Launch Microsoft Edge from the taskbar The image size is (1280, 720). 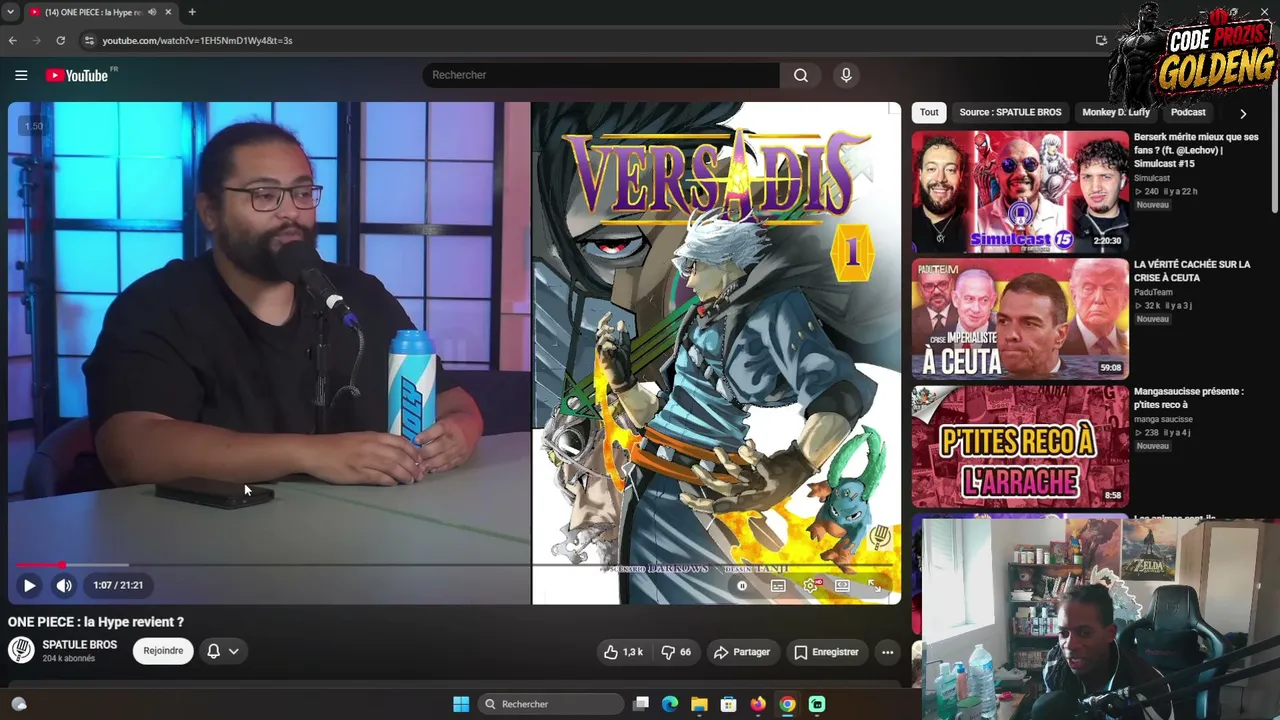[670, 704]
